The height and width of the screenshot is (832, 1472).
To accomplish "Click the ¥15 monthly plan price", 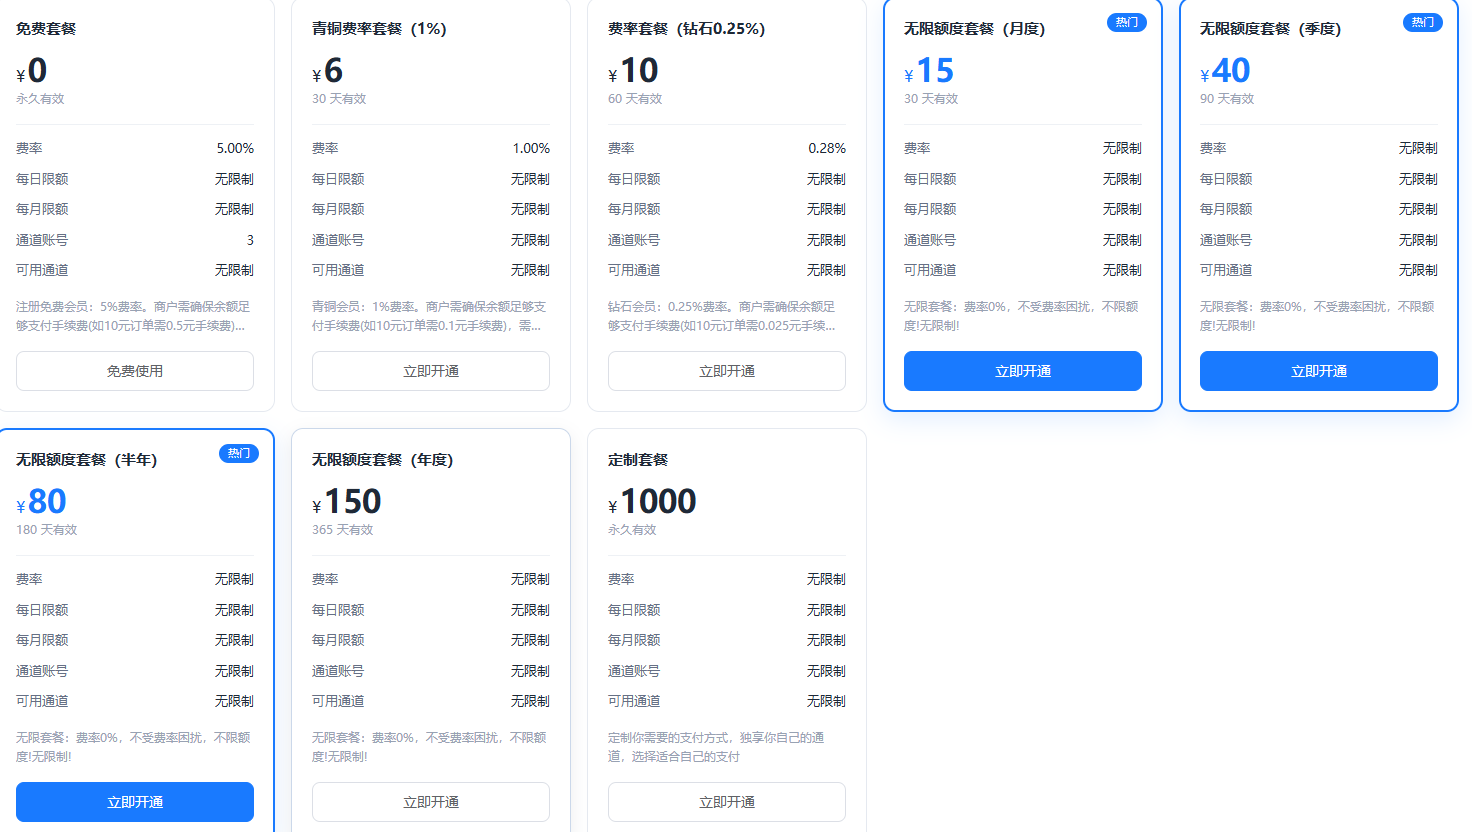I will [929, 70].
